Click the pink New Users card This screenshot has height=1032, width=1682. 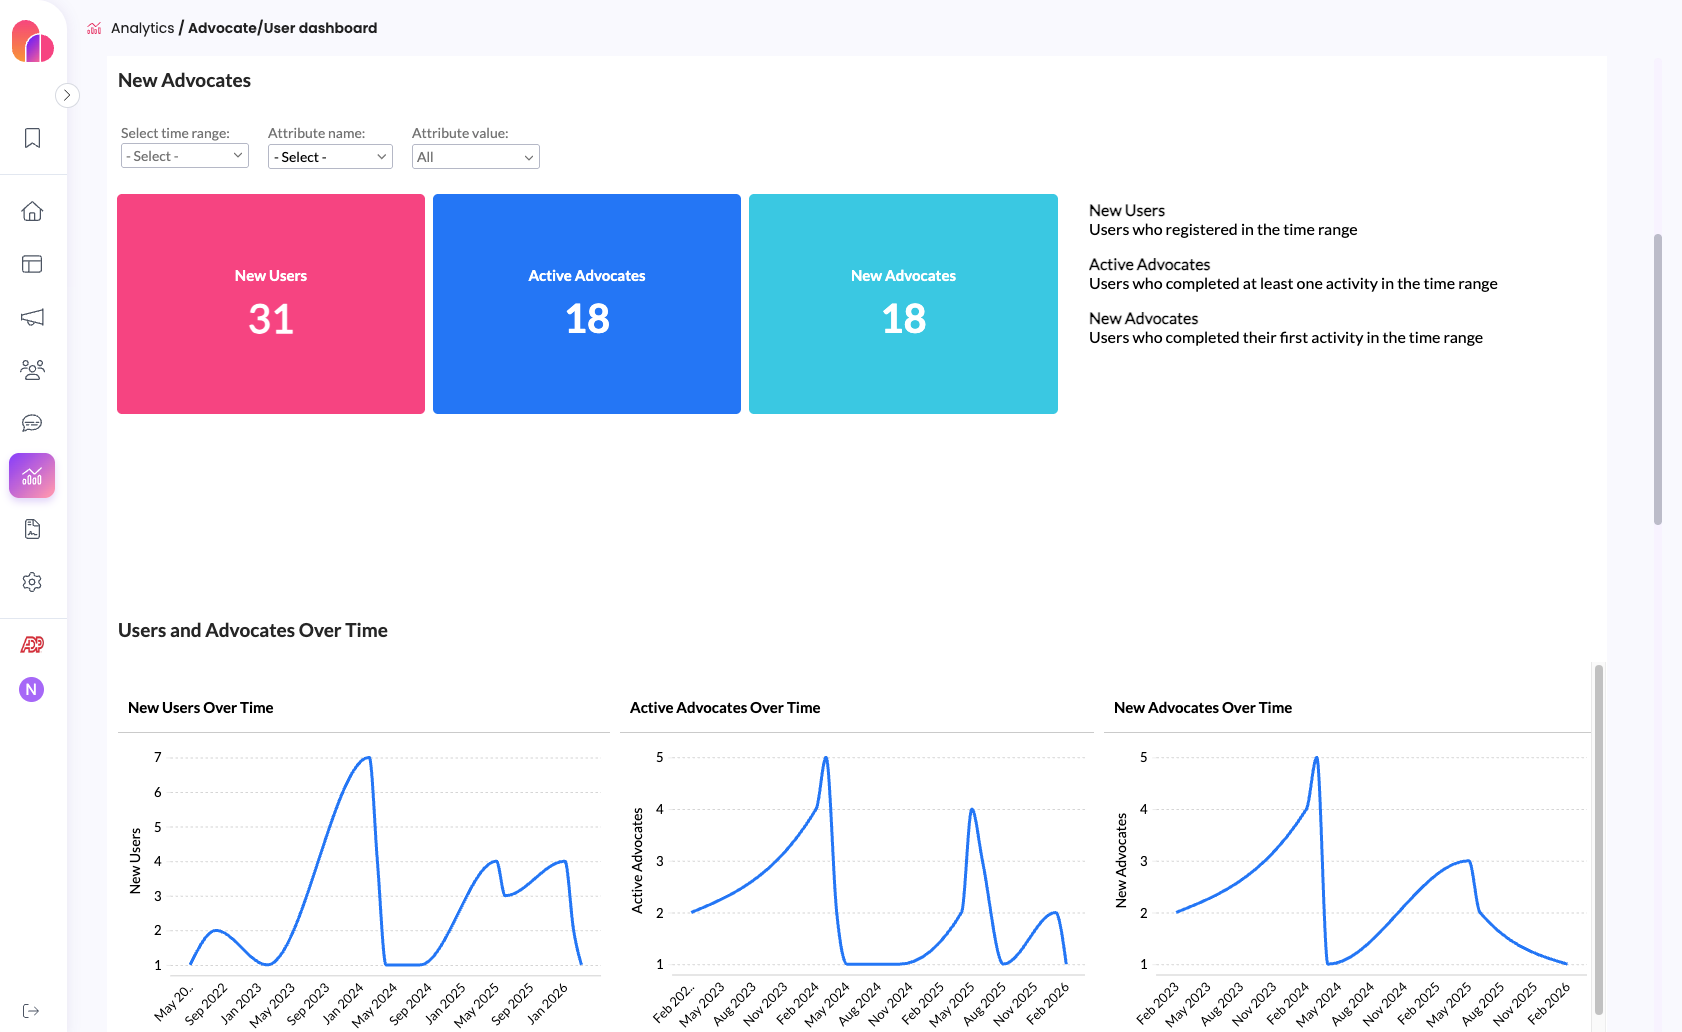coord(270,303)
